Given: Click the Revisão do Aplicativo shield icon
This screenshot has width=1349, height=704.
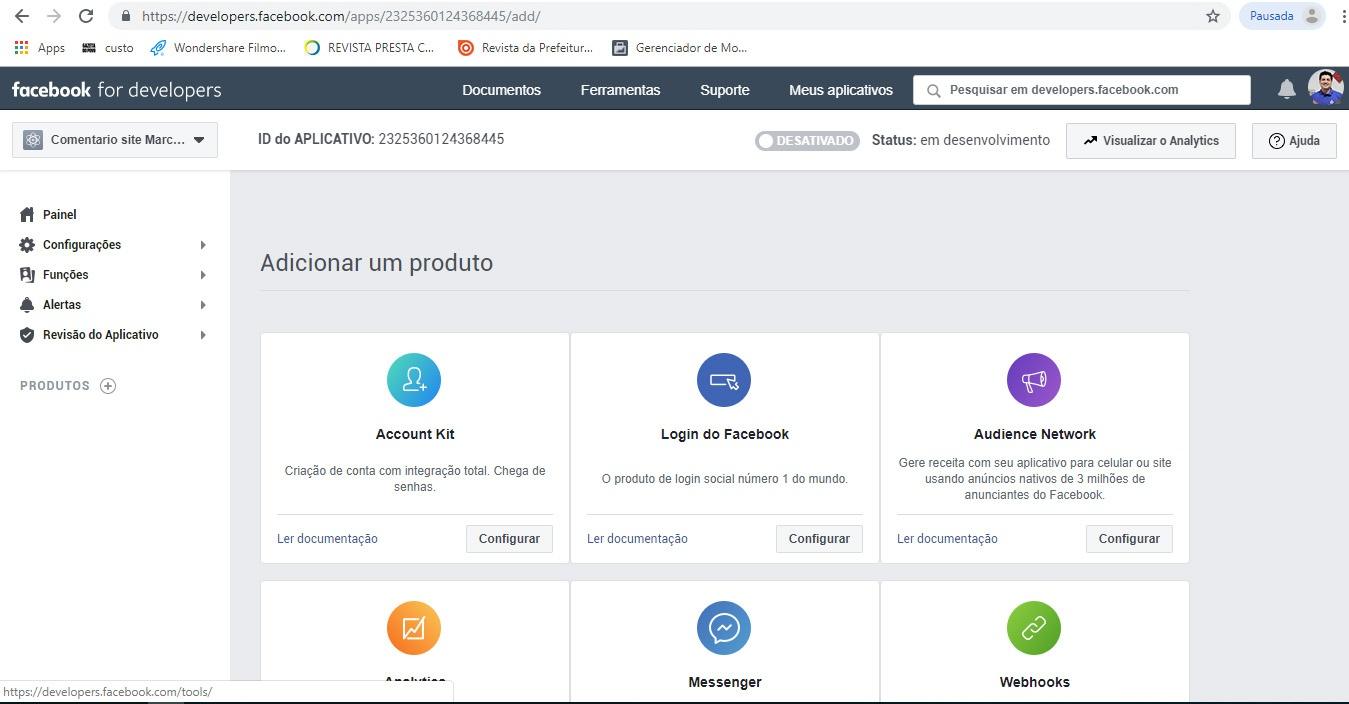Looking at the screenshot, I should 27,334.
